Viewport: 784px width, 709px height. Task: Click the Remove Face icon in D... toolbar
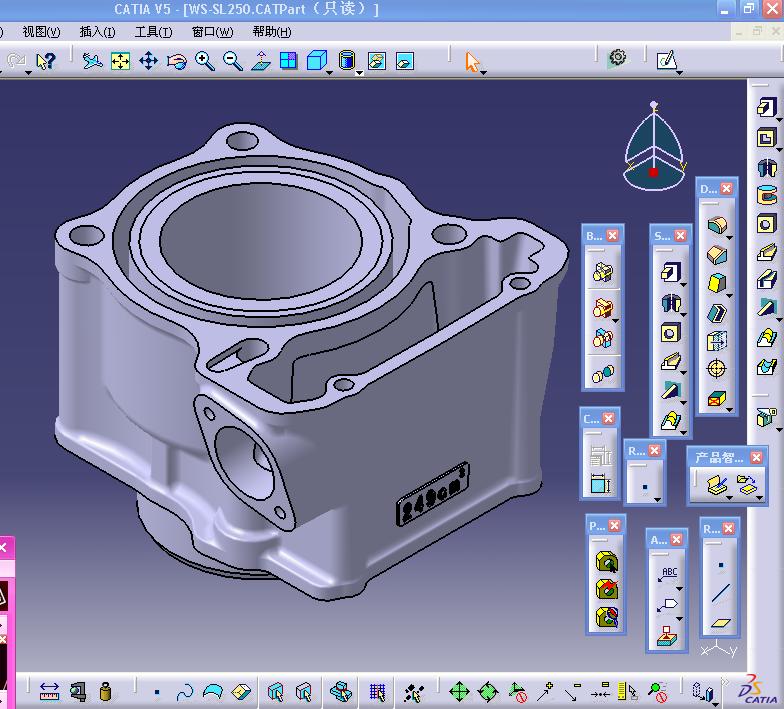pyautogui.click(x=716, y=398)
